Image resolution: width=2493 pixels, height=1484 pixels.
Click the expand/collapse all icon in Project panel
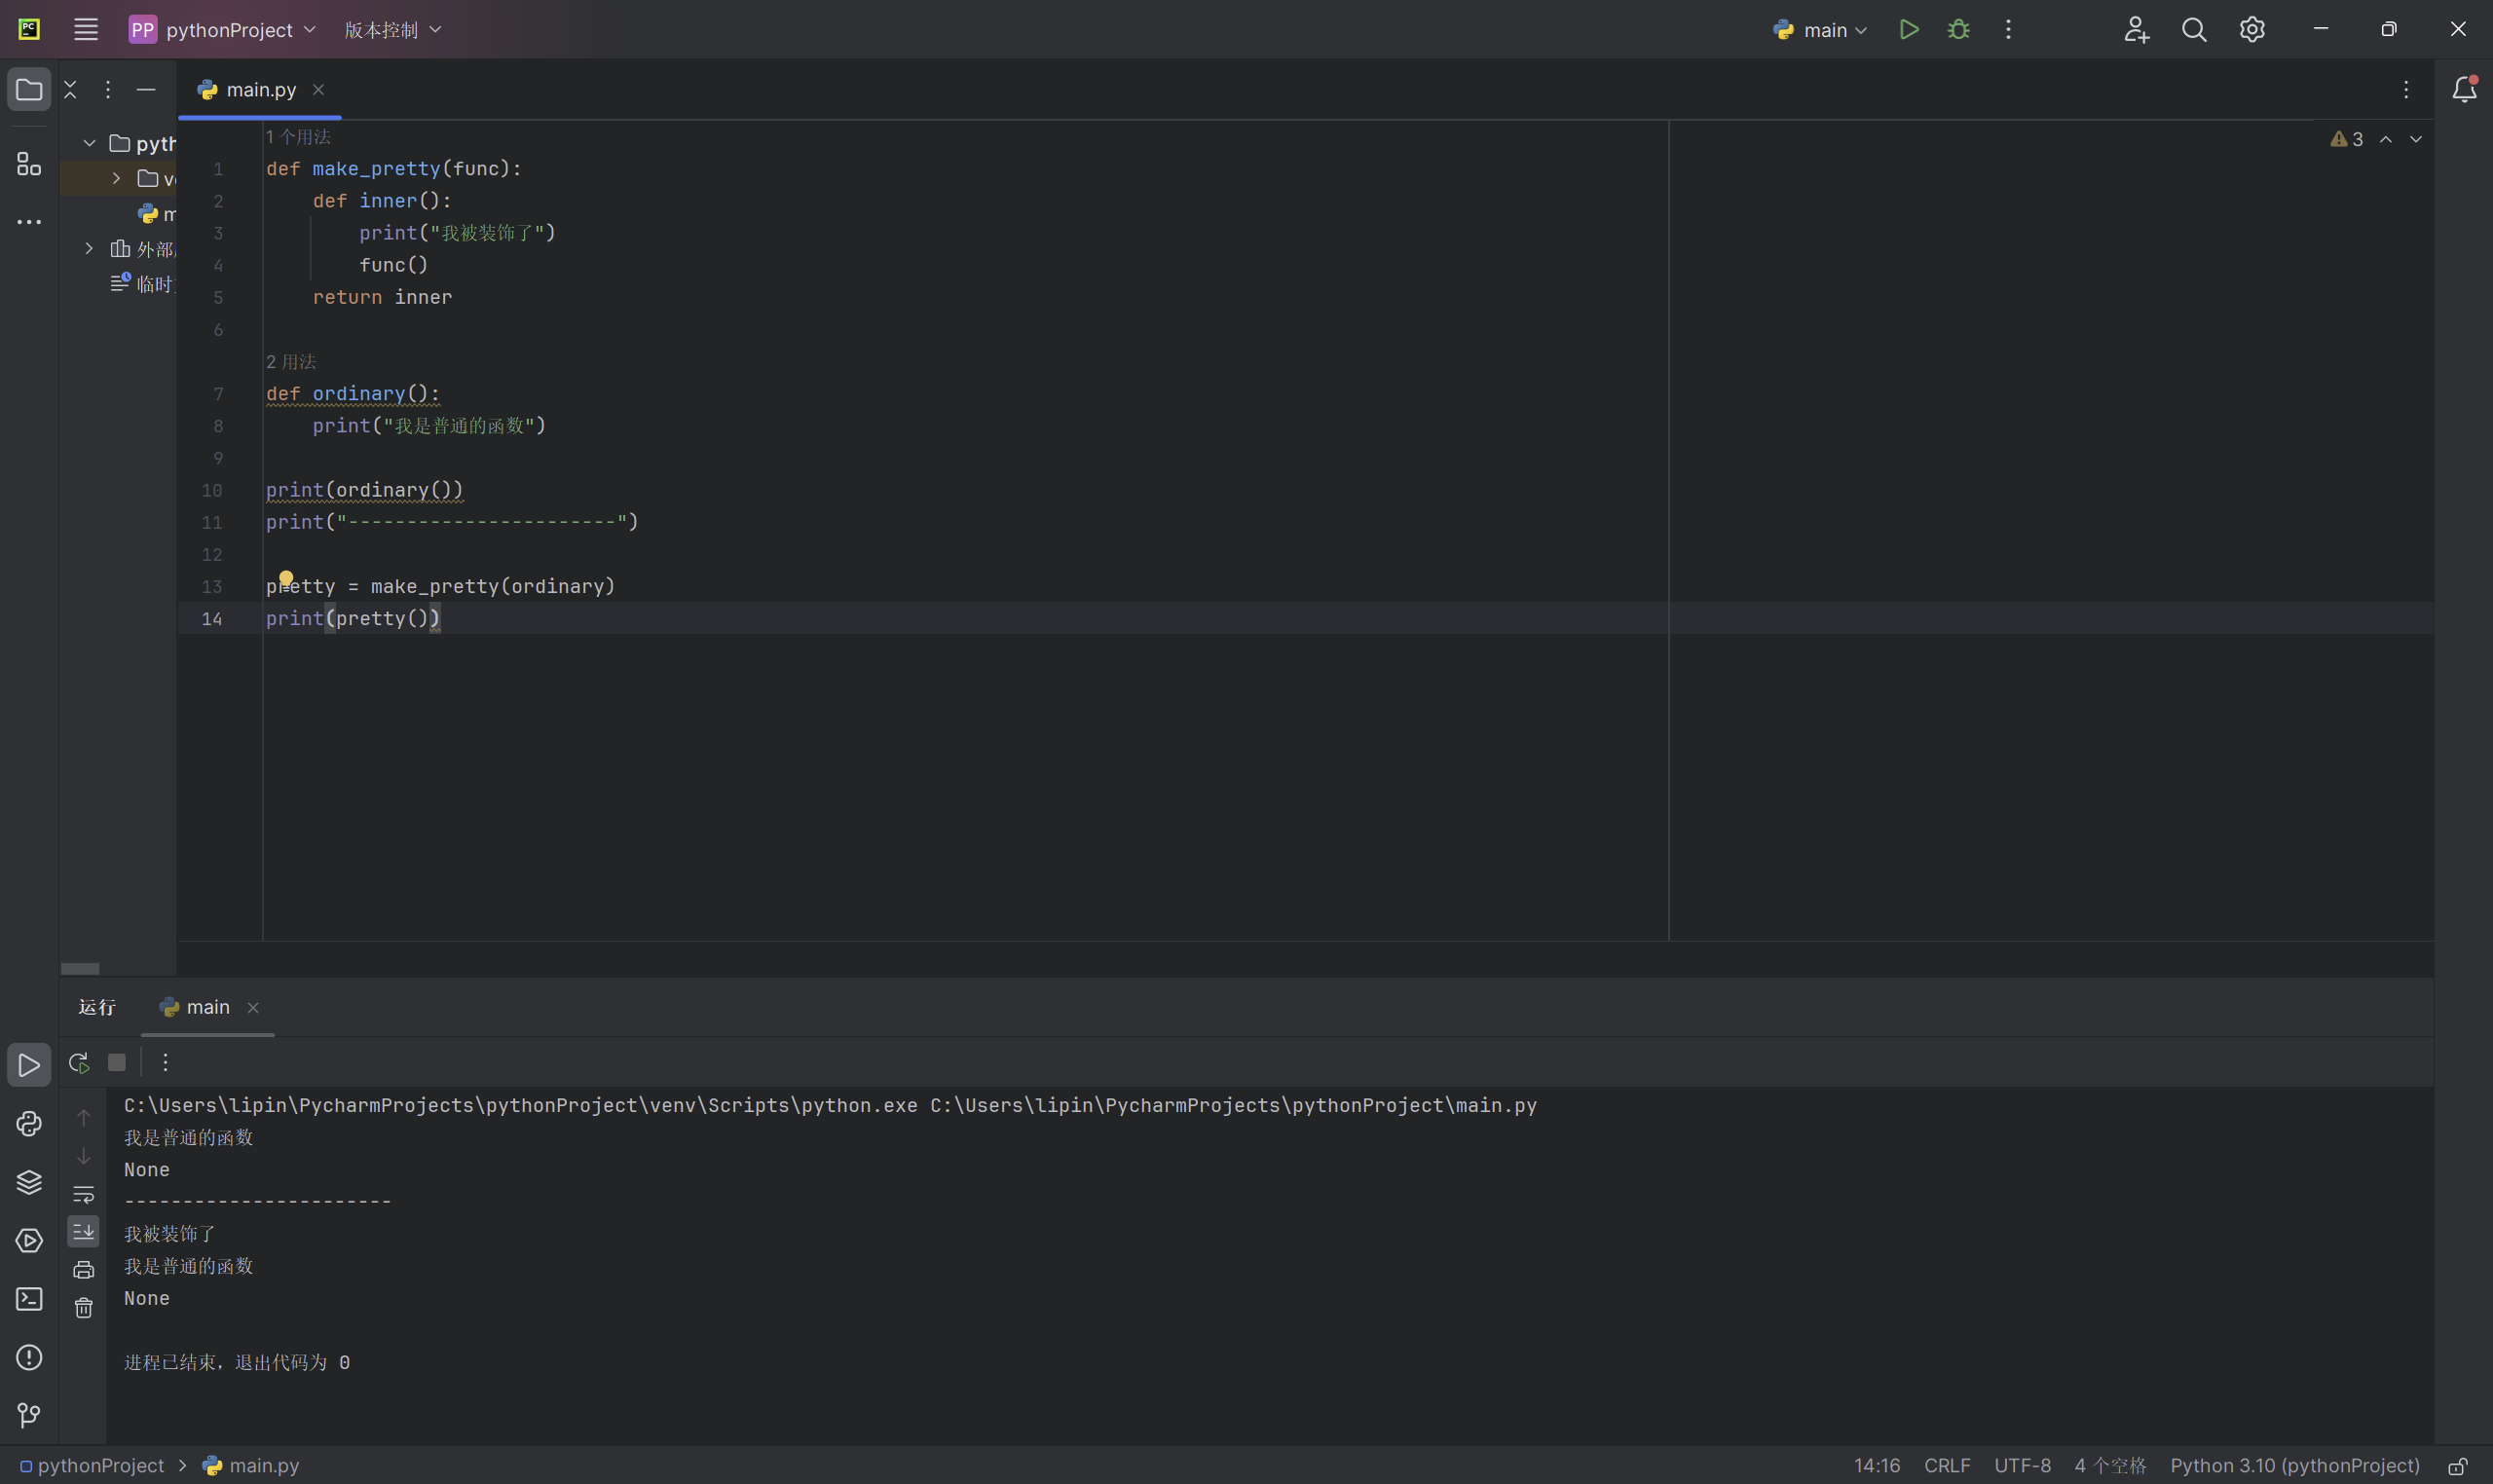70,89
